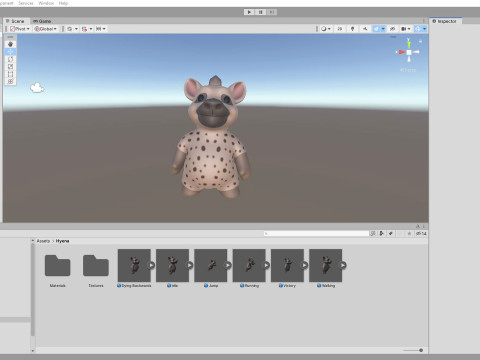The height and width of the screenshot is (360, 480).
Task: Select the Idle model thumbnail
Action: tap(172, 266)
